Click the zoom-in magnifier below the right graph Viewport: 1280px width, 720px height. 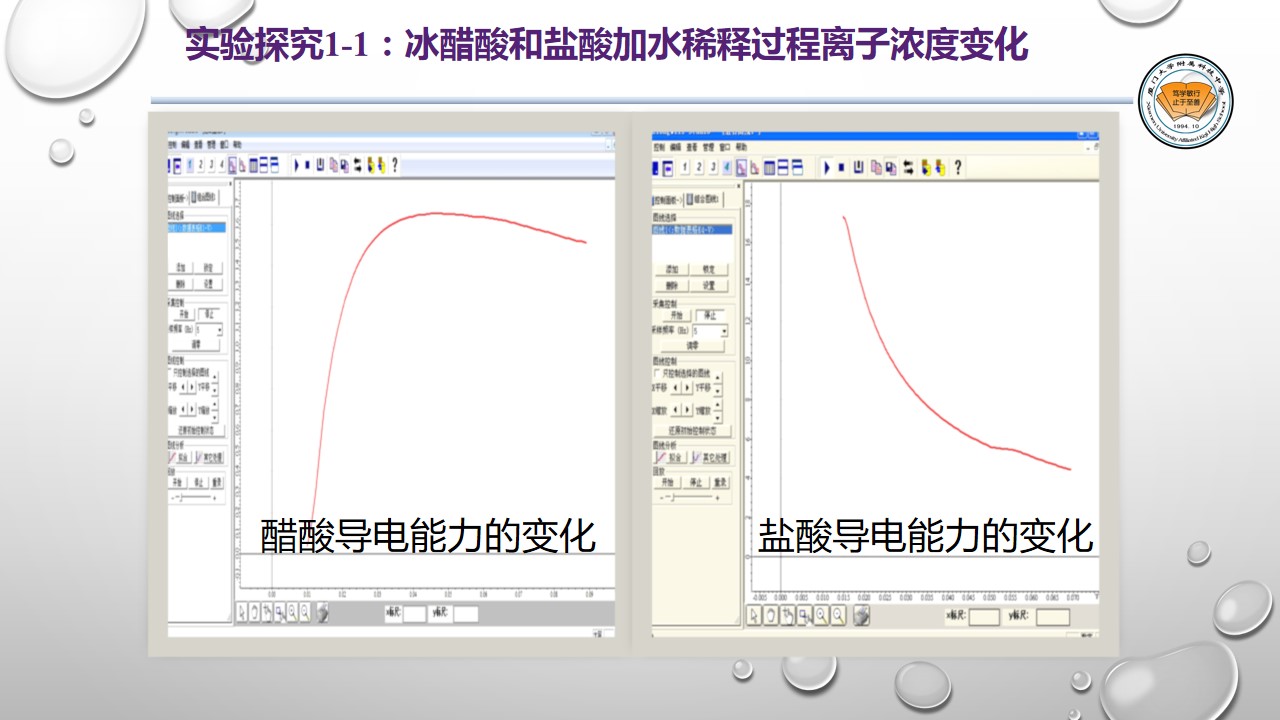click(822, 616)
